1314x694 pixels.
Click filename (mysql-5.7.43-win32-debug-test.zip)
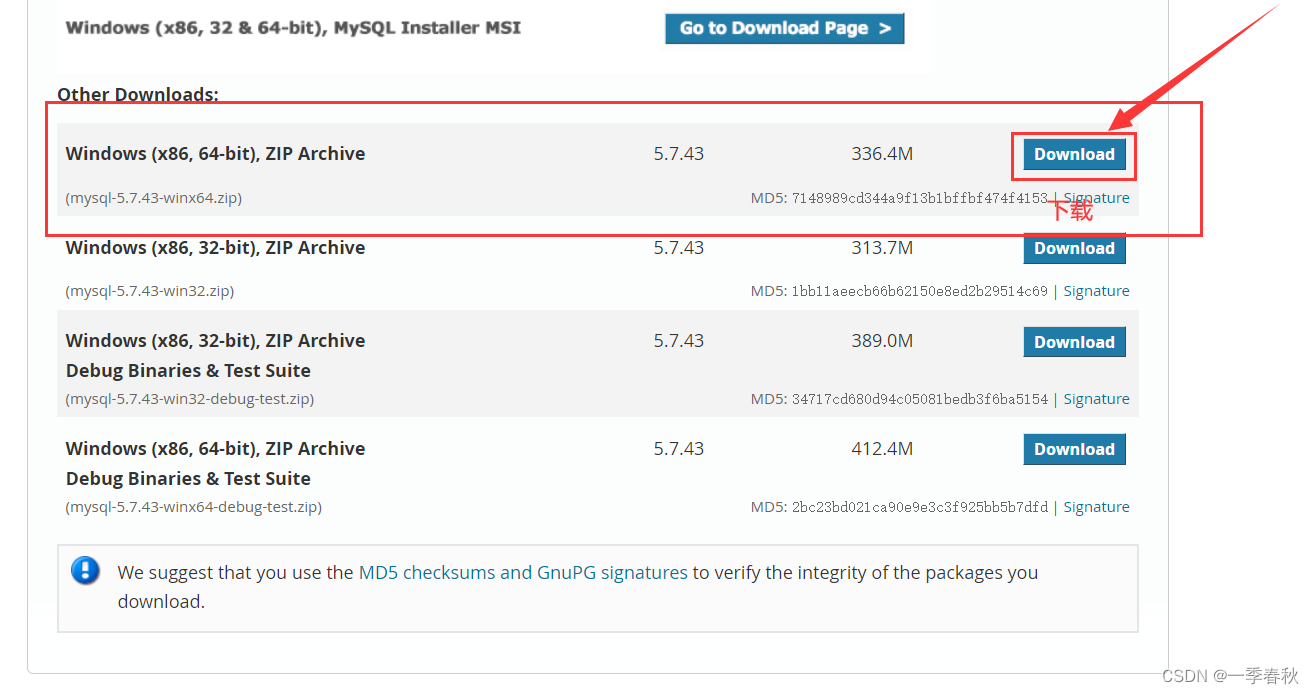(190, 399)
